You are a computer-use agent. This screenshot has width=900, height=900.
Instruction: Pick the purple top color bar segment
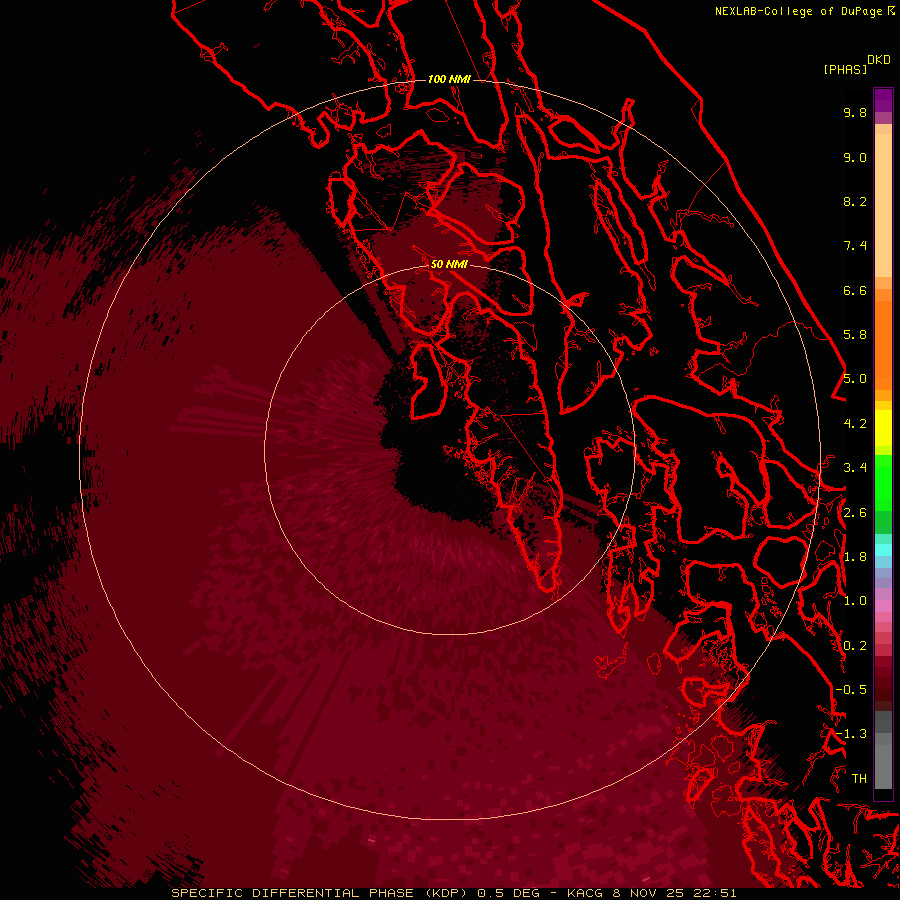click(x=883, y=100)
